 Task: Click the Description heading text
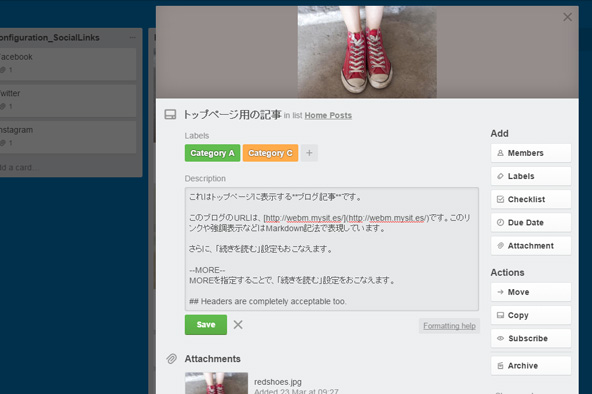point(205,178)
